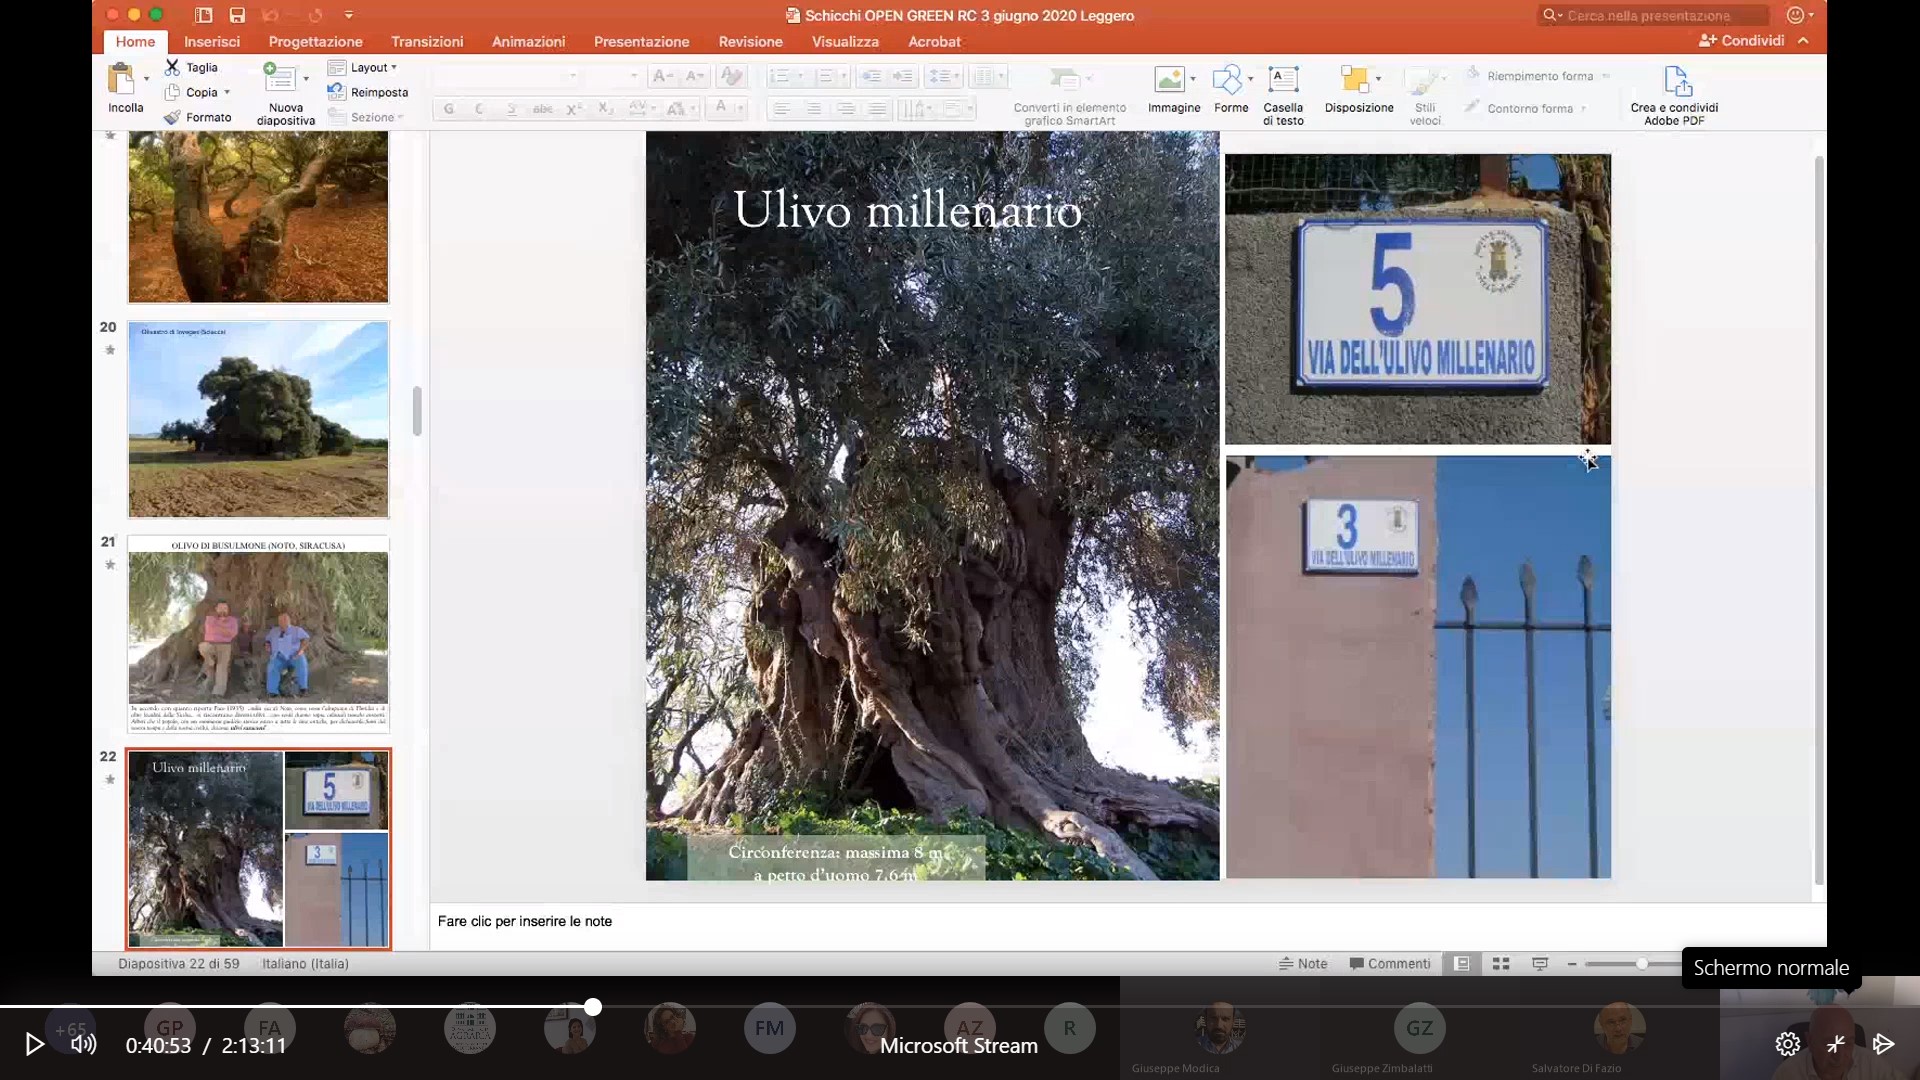Viewport: 1920px width, 1080px height.
Task: Select slide 20 thumbnail of large tree
Action: [258, 419]
